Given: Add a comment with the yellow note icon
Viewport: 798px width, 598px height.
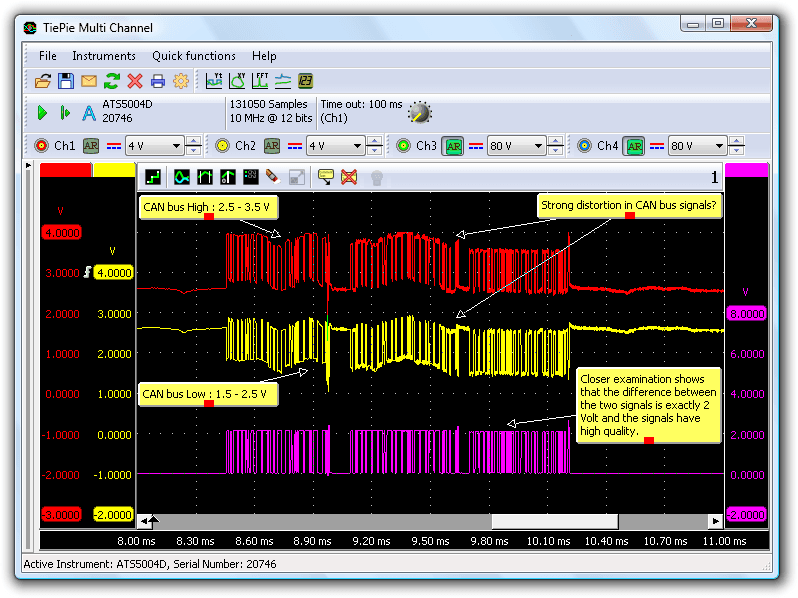Looking at the screenshot, I should 326,177.
